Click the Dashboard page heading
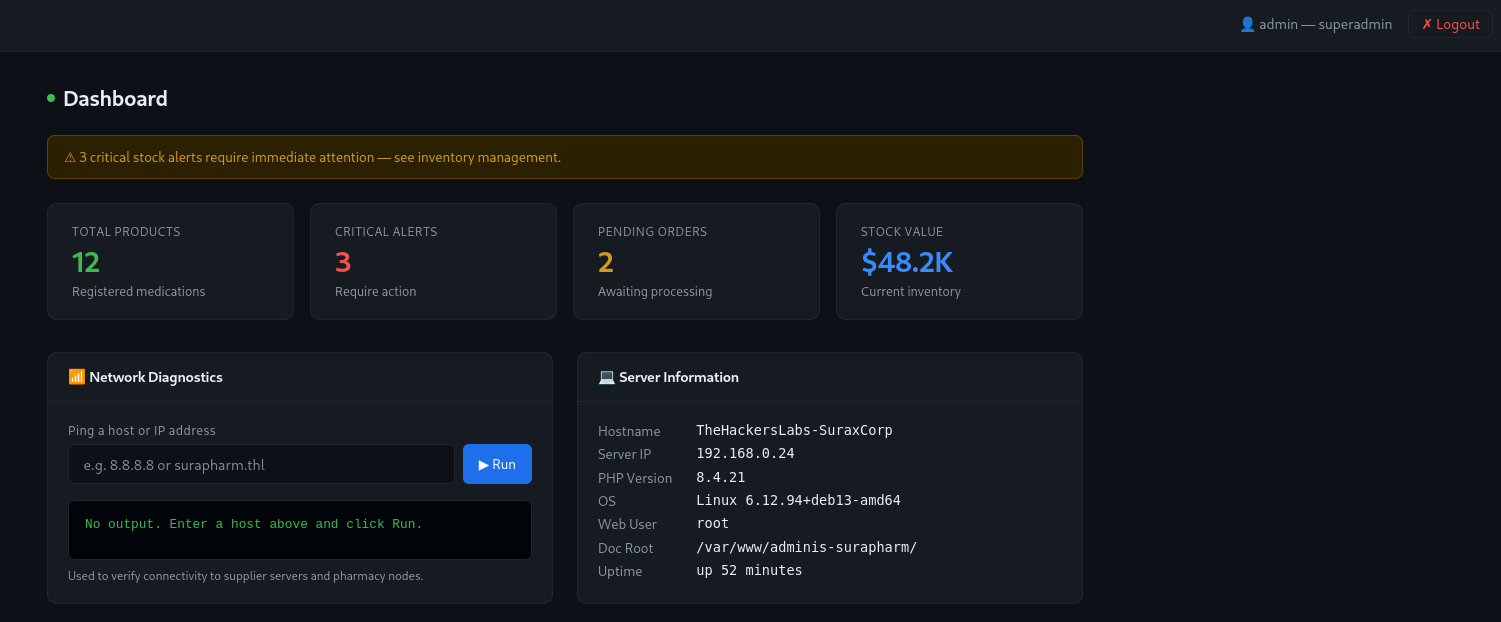Screen dimensions: 1501x622 click(115, 98)
